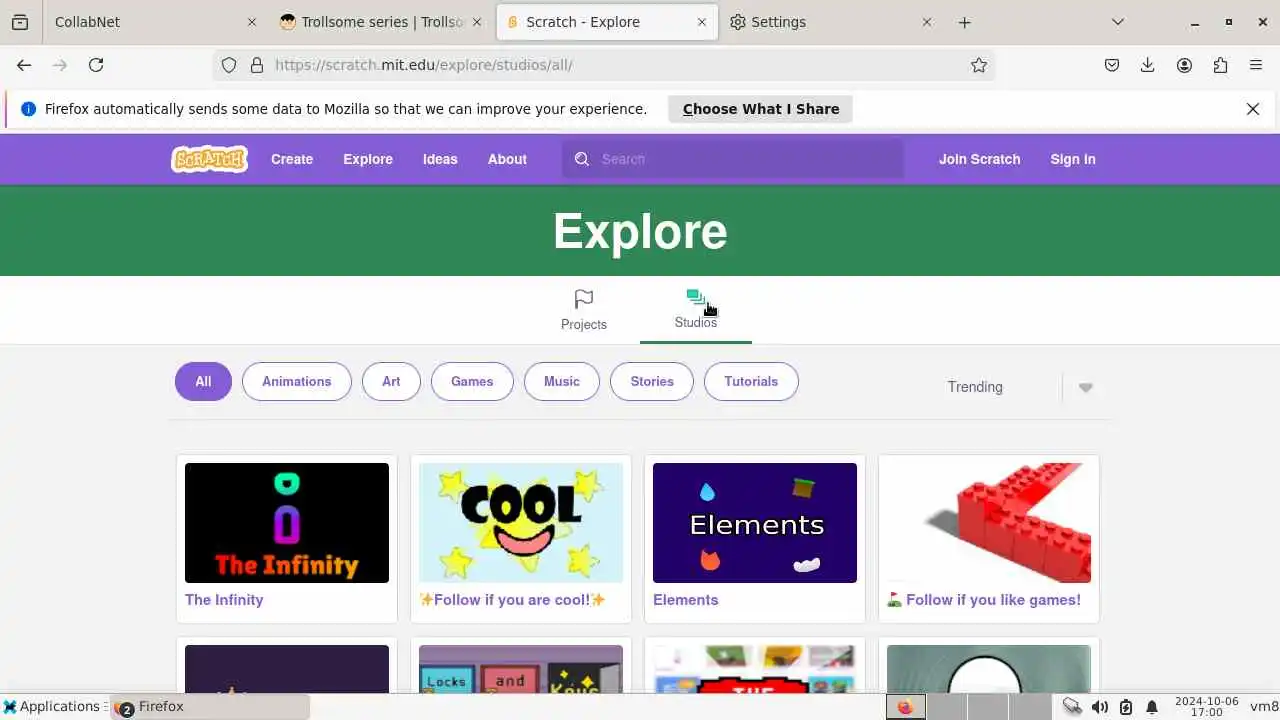
Task: Close the Trollsome series tab
Action: pyautogui.click(x=477, y=22)
